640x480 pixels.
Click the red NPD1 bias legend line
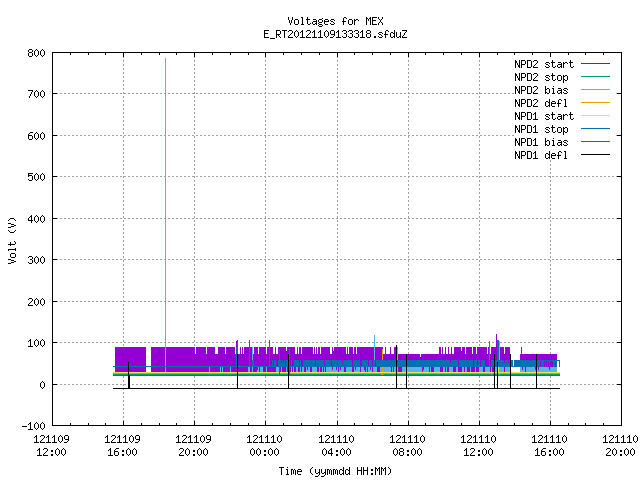pyautogui.click(x=595, y=142)
